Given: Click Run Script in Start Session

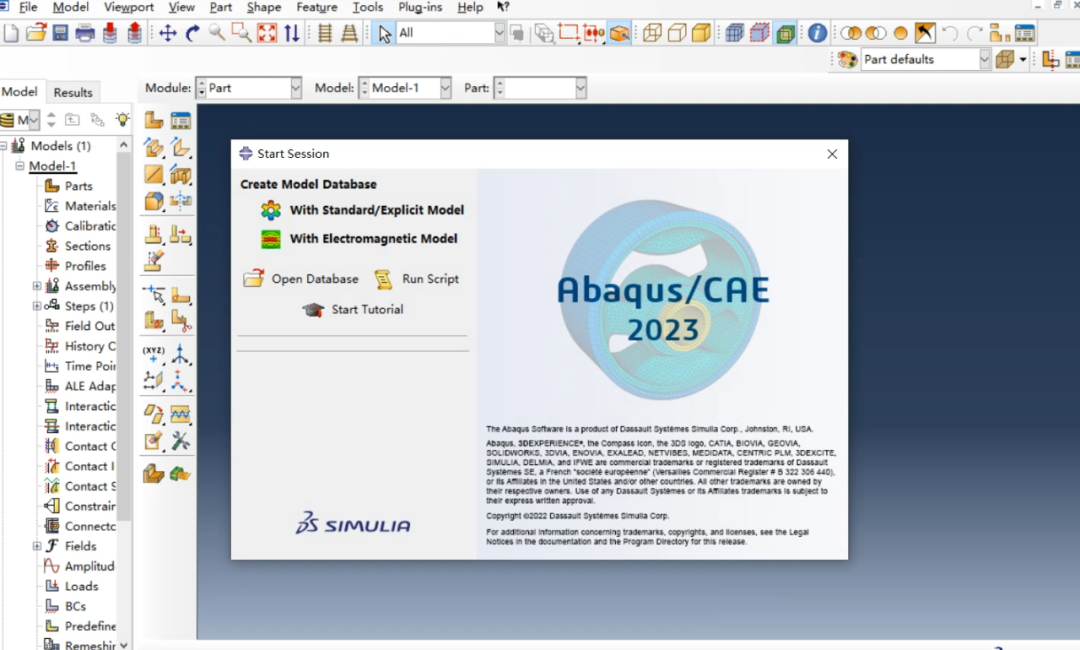Looking at the screenshot, I should pos(417,279).
